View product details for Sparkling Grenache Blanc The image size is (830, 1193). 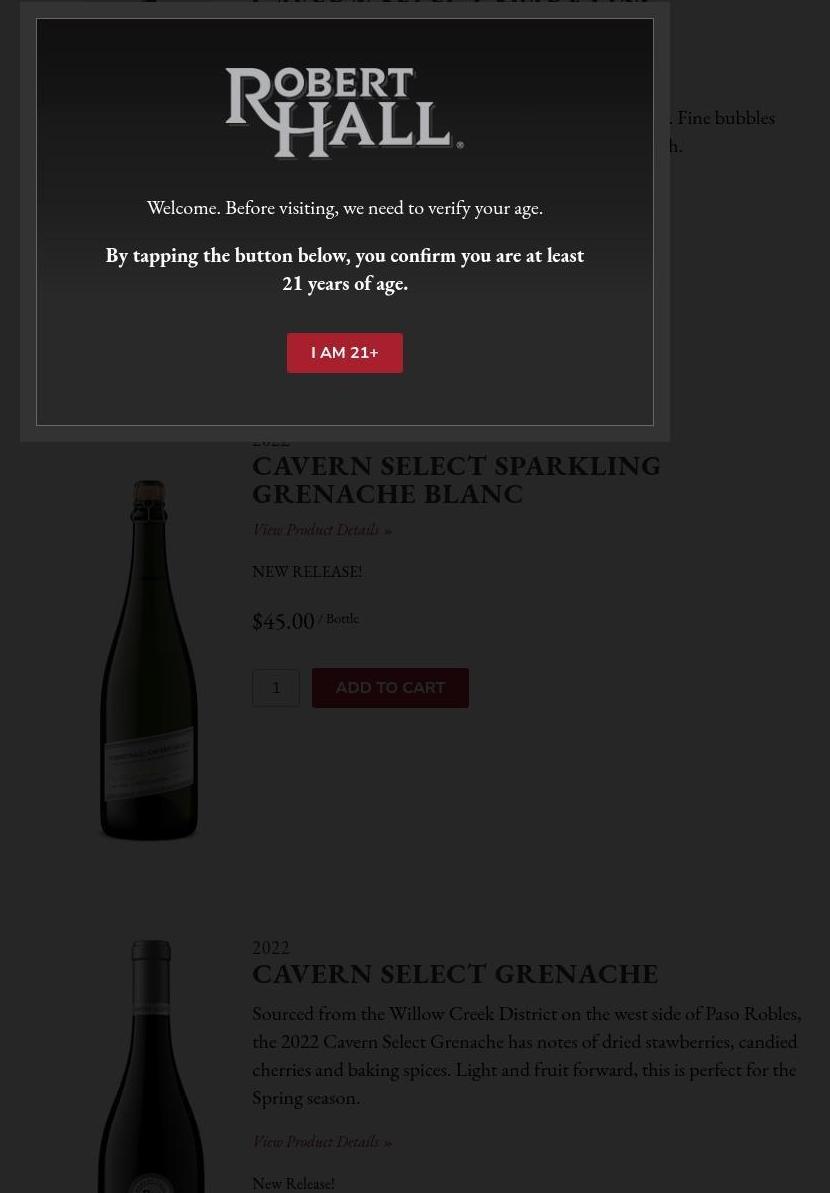(x=322, y=530)
